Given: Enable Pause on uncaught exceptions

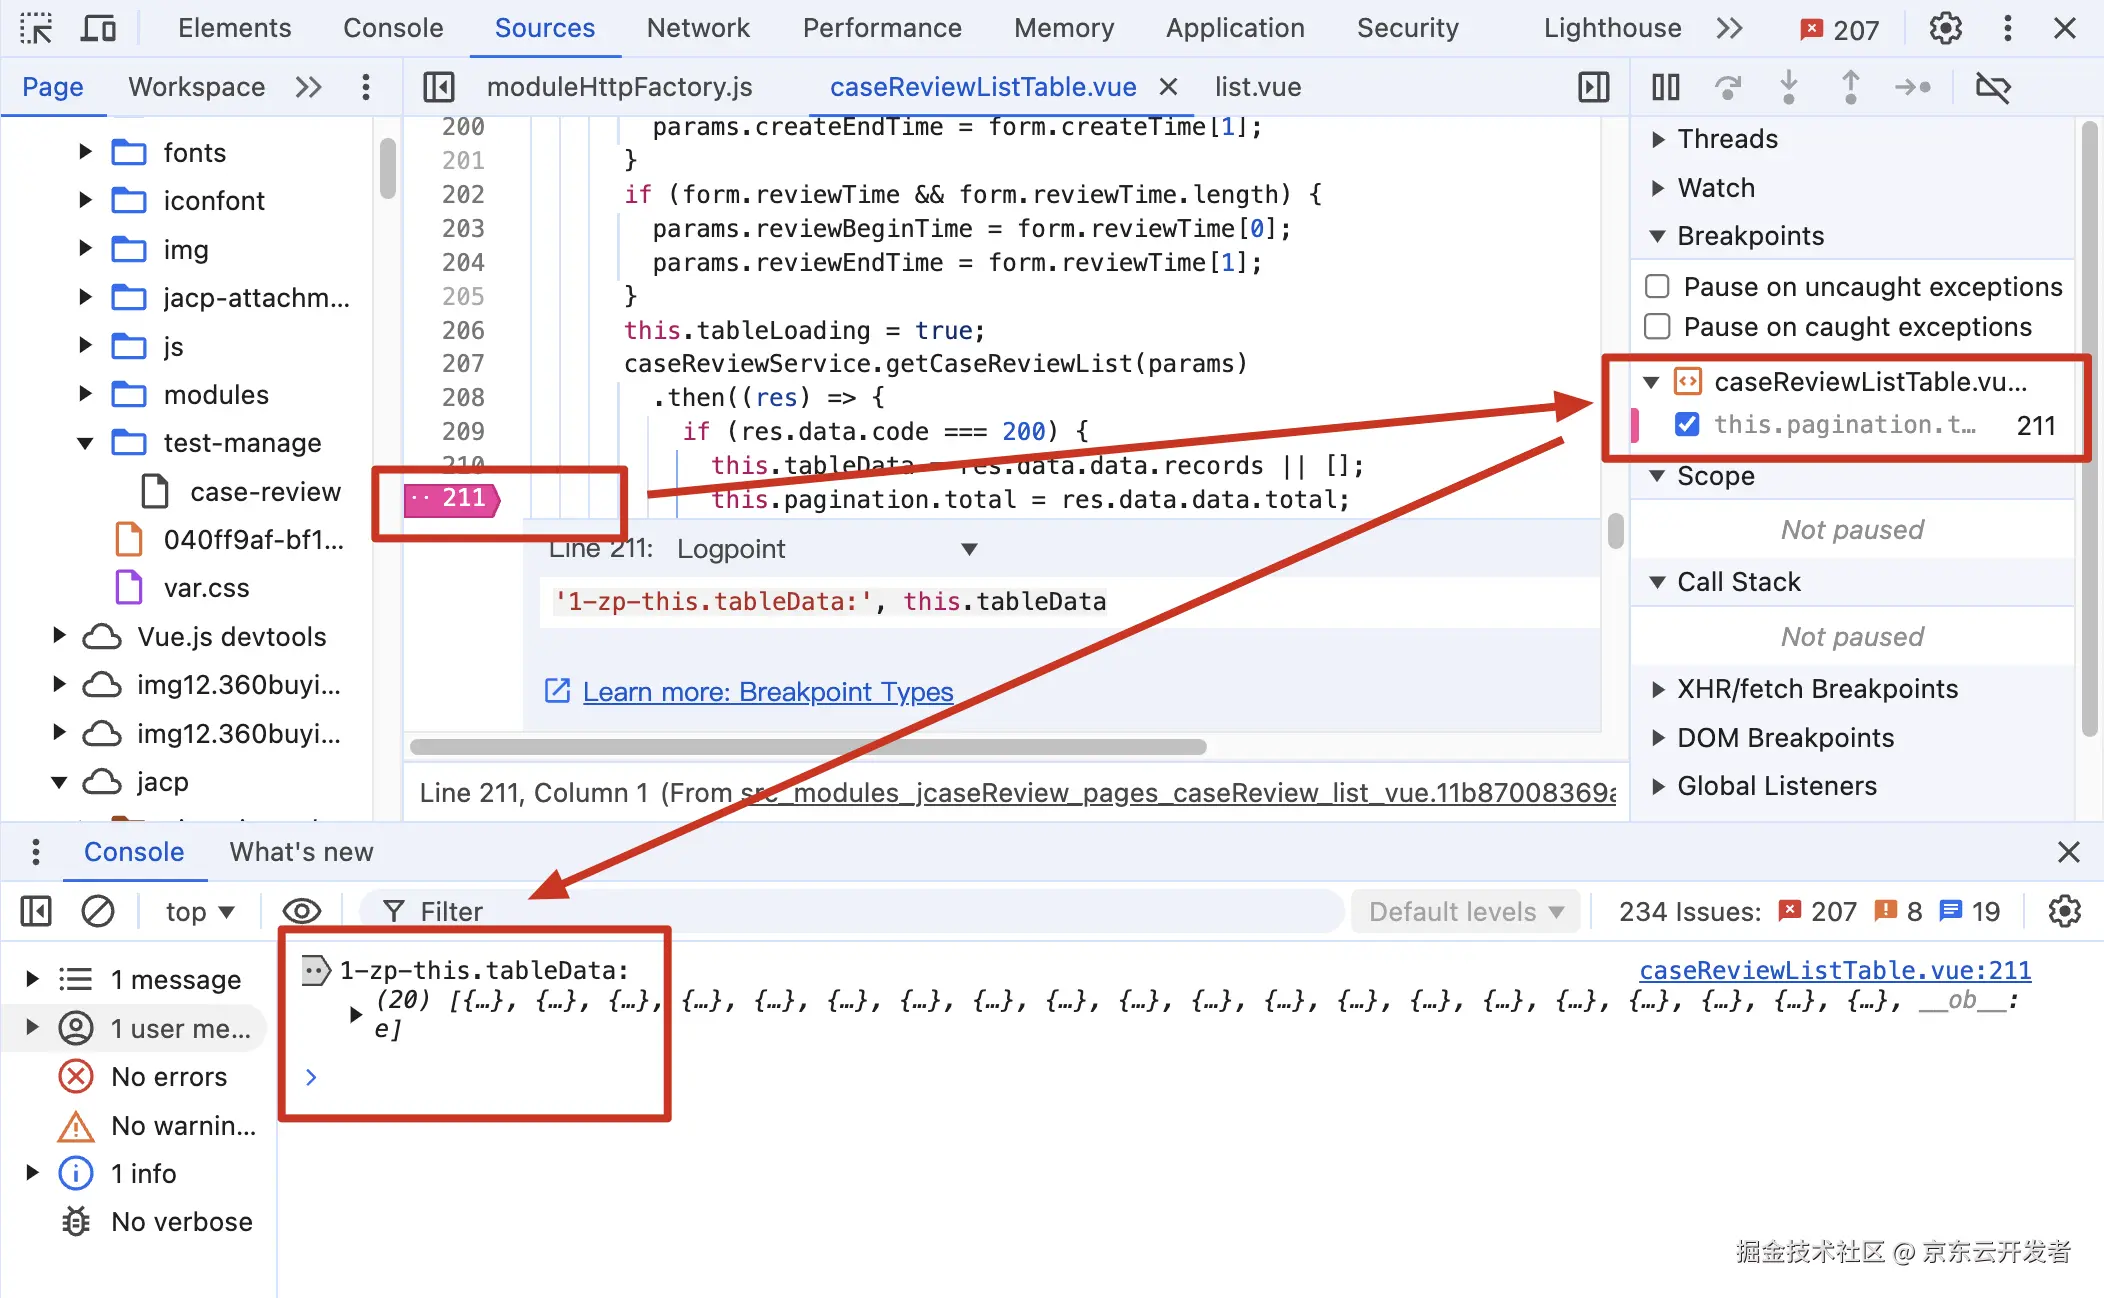Looking at the screenshot, I should point(1657,287).
